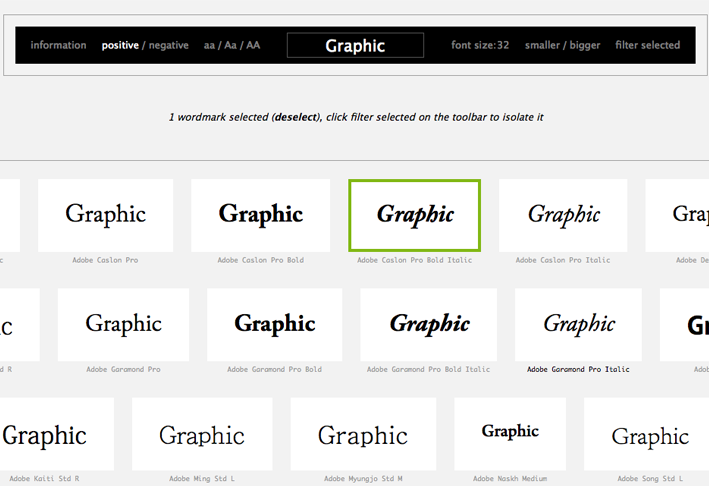The width and height of the screenshot is (709, 486).
Task: Click the 'Adobe Song Std L' label
Action: [650, 478]
